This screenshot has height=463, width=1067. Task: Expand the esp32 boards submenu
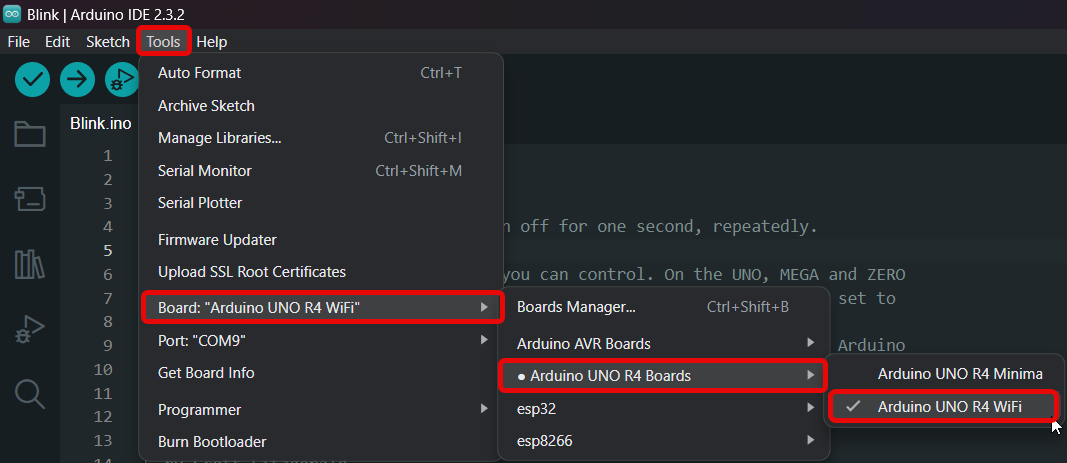point(664,409)
